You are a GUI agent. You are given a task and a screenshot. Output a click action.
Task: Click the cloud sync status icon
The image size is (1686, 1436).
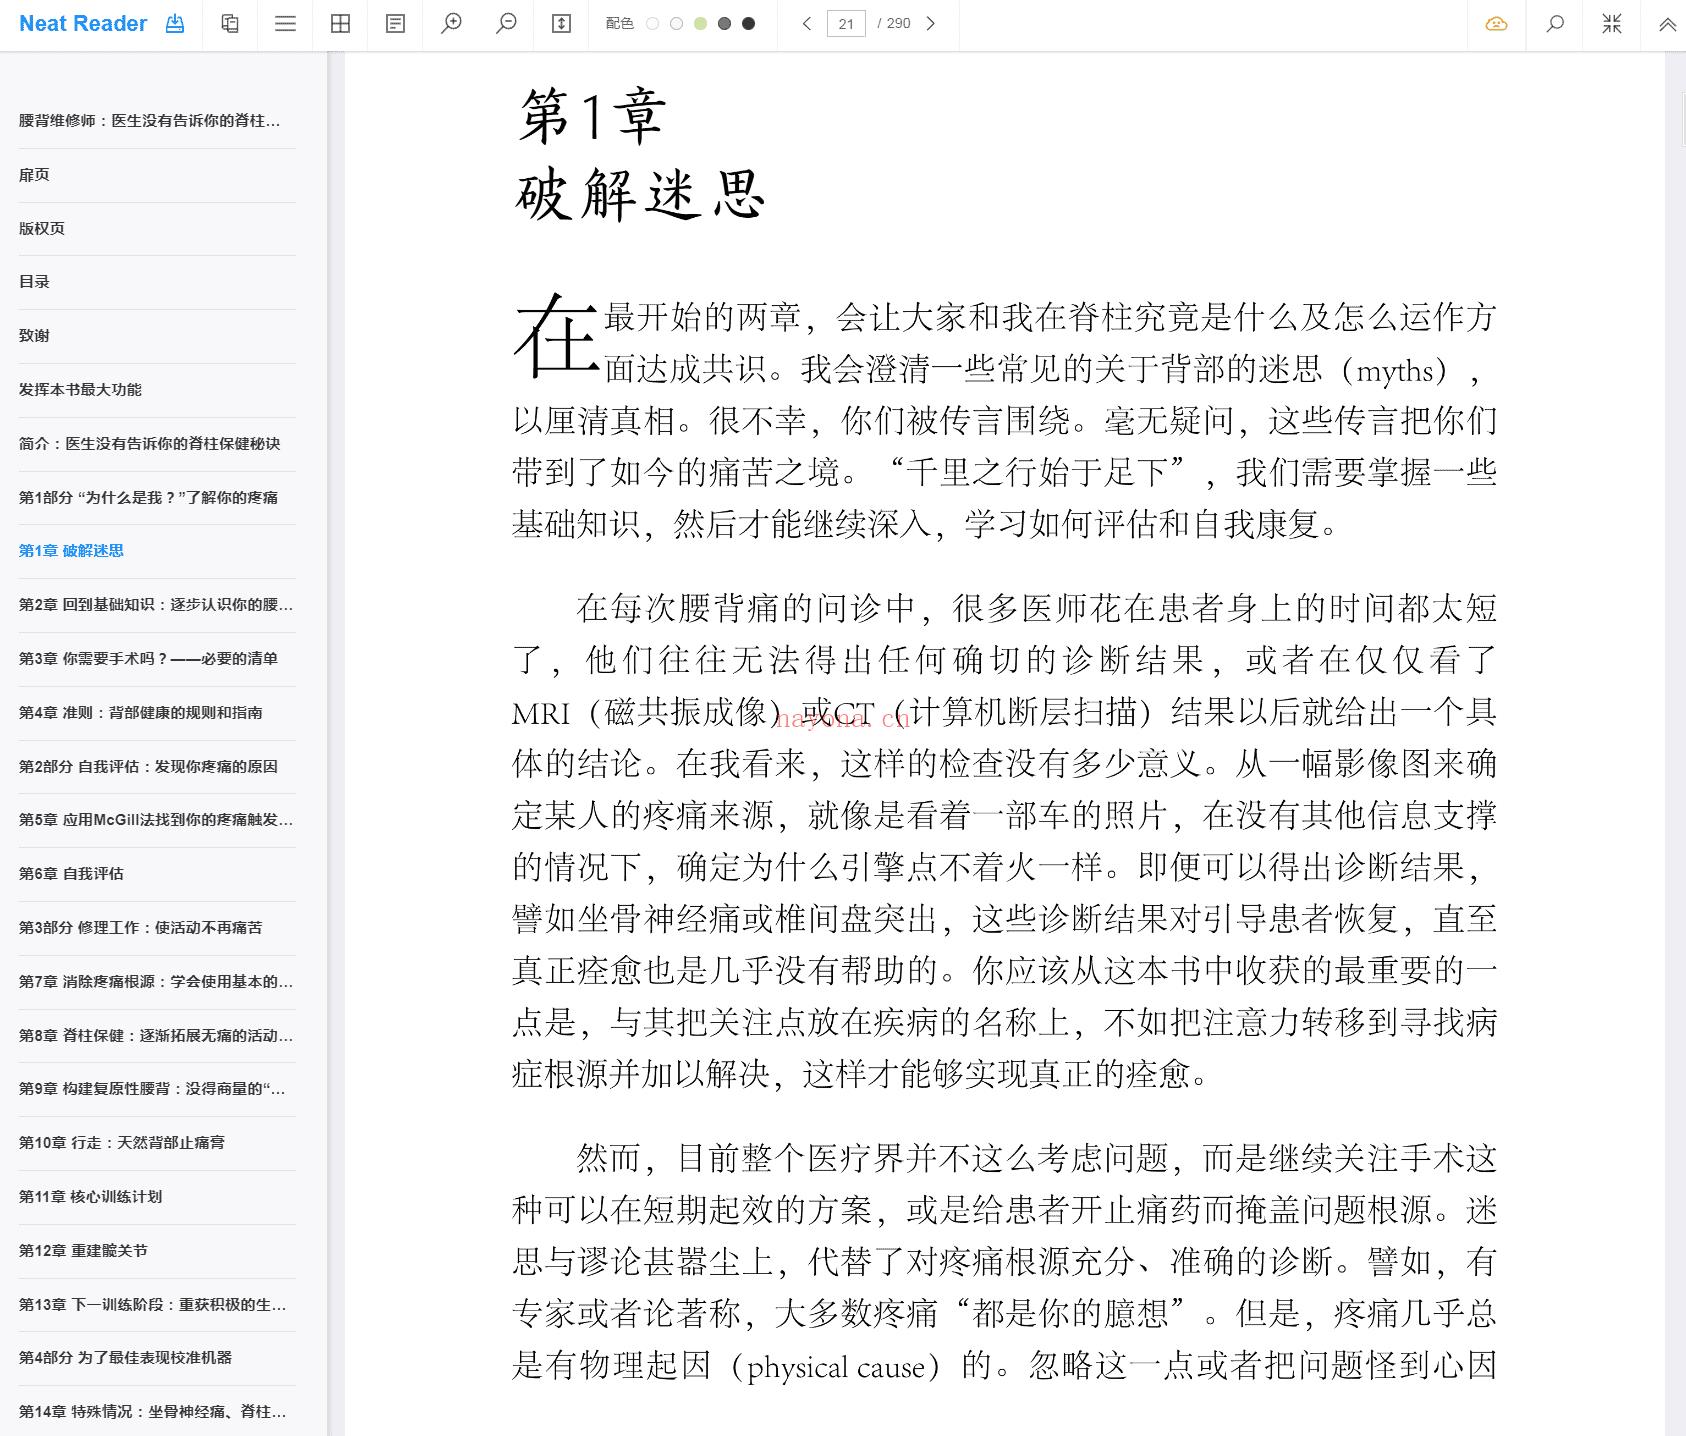coord(1496,24)
